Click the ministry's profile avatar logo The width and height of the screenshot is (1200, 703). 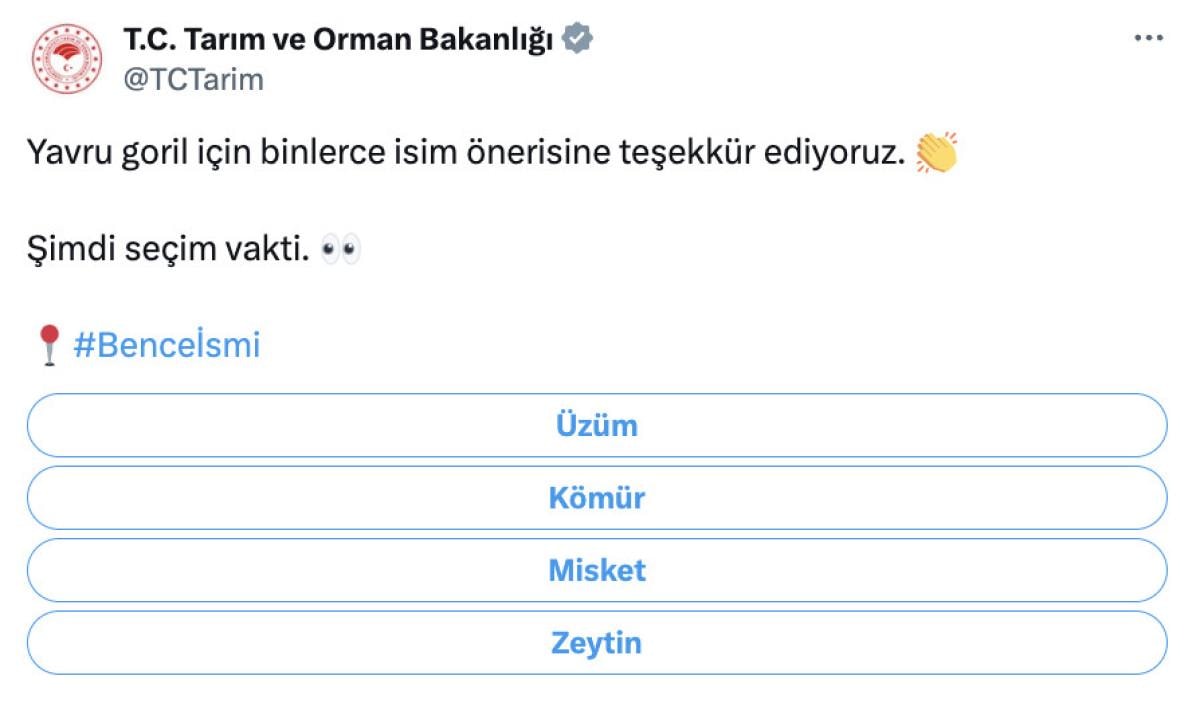[x=66, y=59]
